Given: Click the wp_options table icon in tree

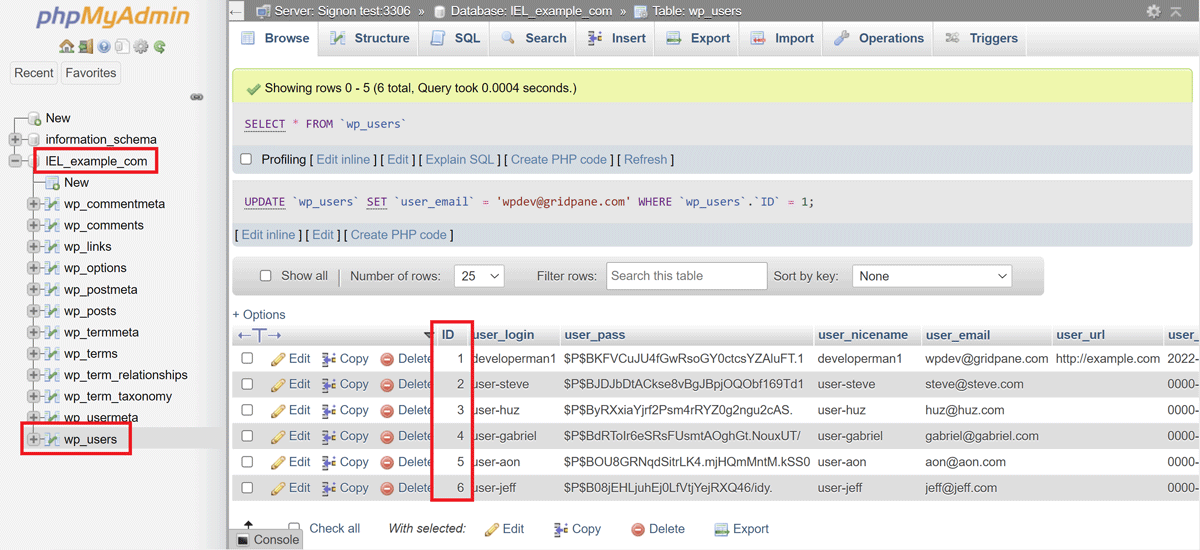Looking at the screenshot, I should pos(51,268).
